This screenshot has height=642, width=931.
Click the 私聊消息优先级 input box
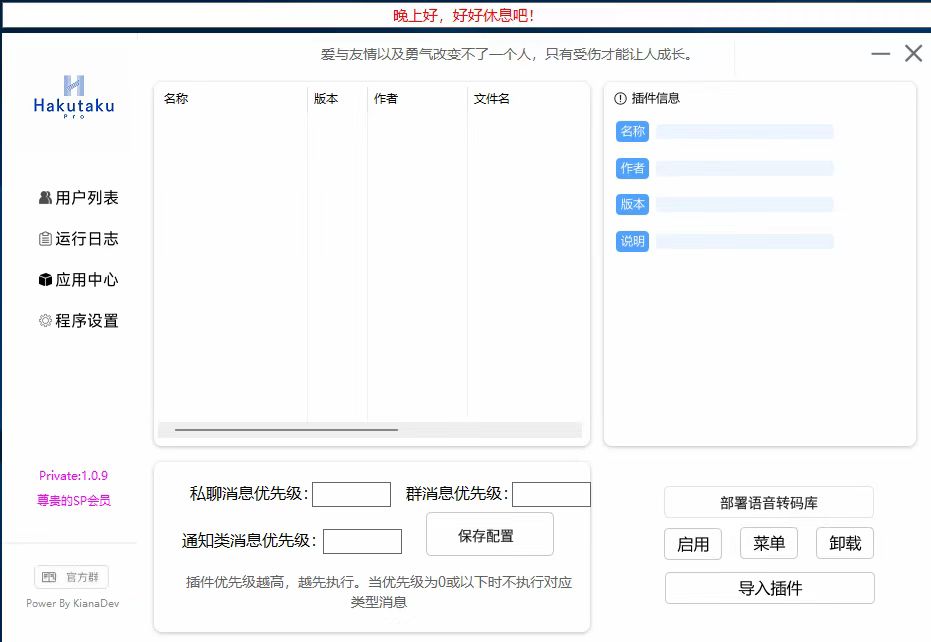pos(351,494)
